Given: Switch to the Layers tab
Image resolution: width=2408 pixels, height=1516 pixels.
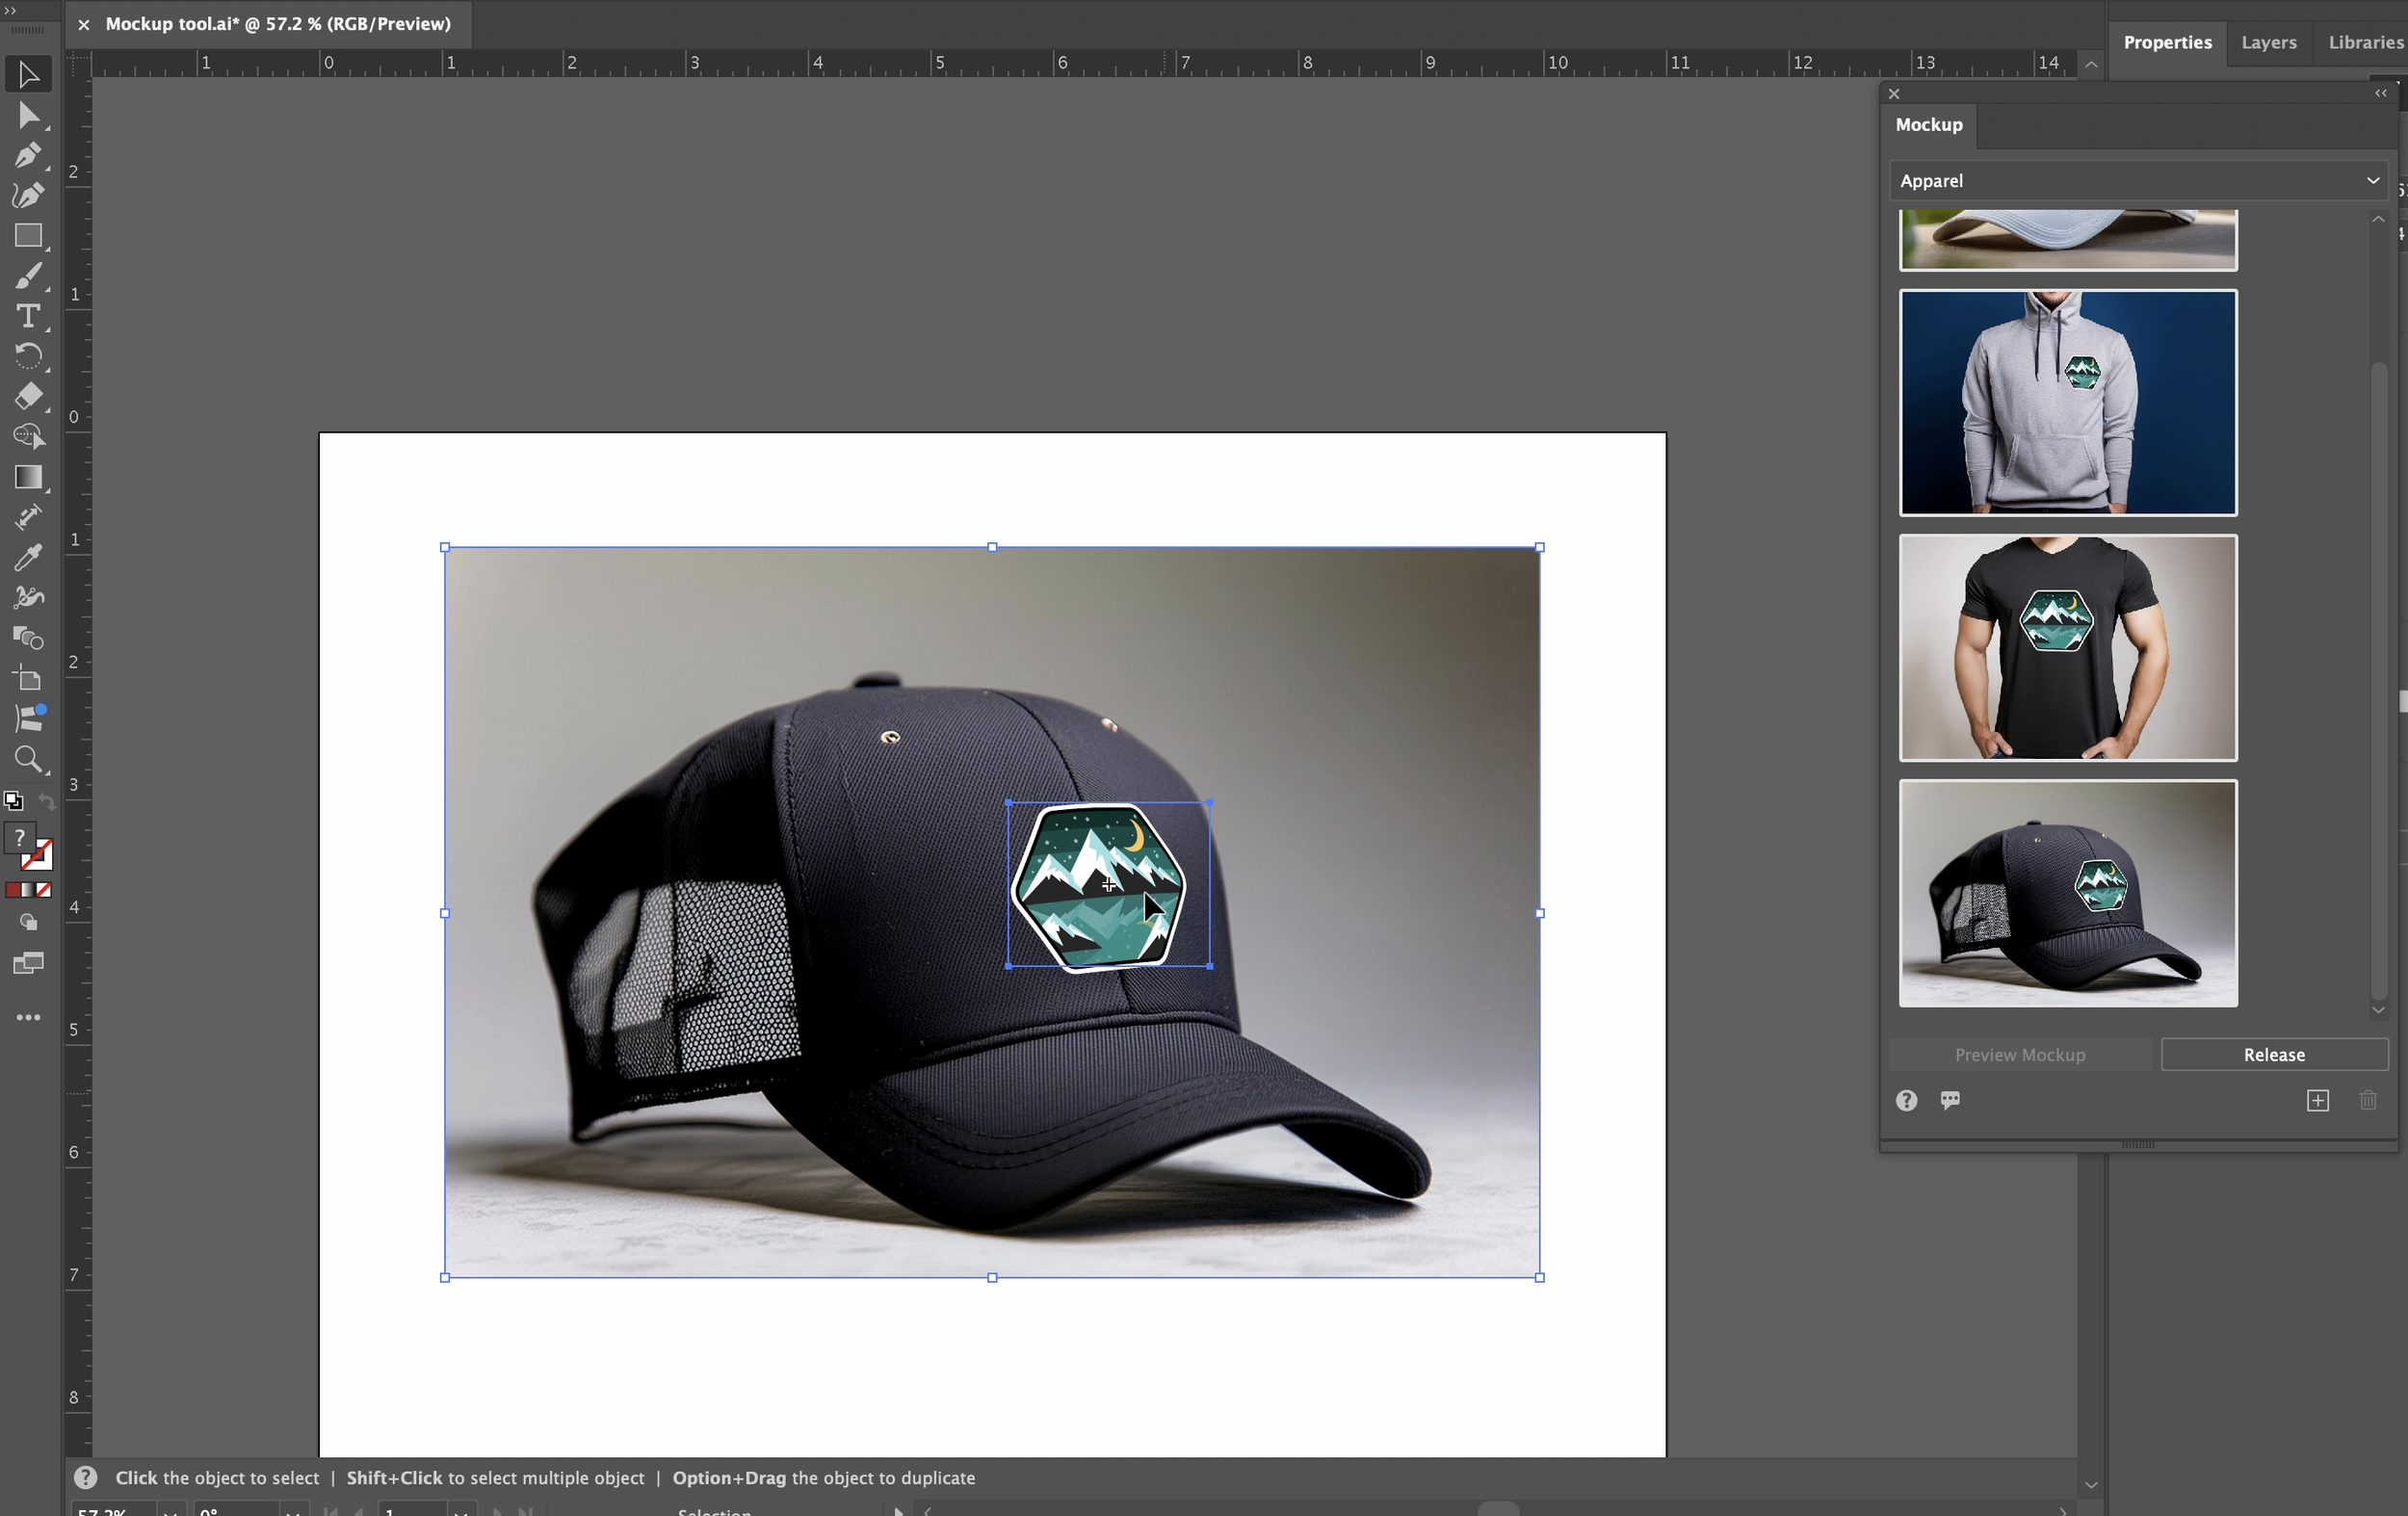Looking at the screenshot, I should pos(2268,42).
